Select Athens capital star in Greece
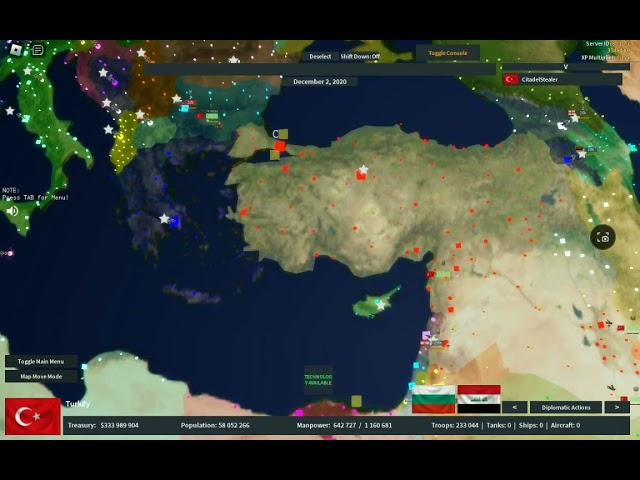Screen dimensions: 640x480 (x=164, y=219)
